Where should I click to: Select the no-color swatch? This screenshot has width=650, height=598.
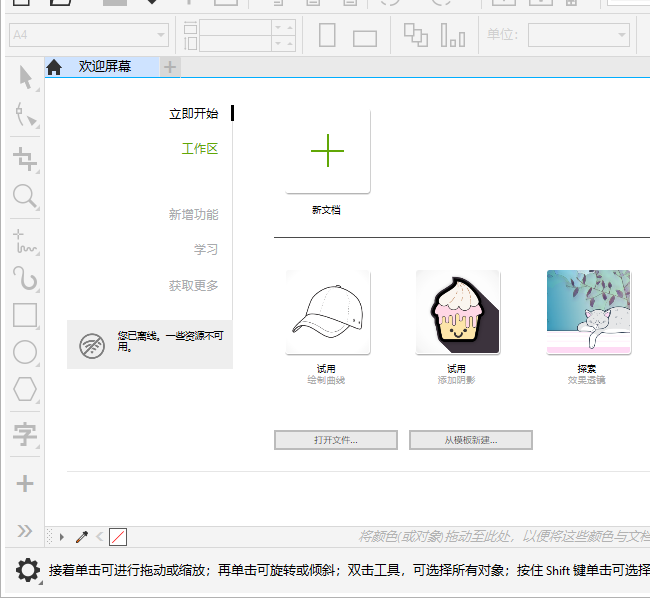click(118, 537)
